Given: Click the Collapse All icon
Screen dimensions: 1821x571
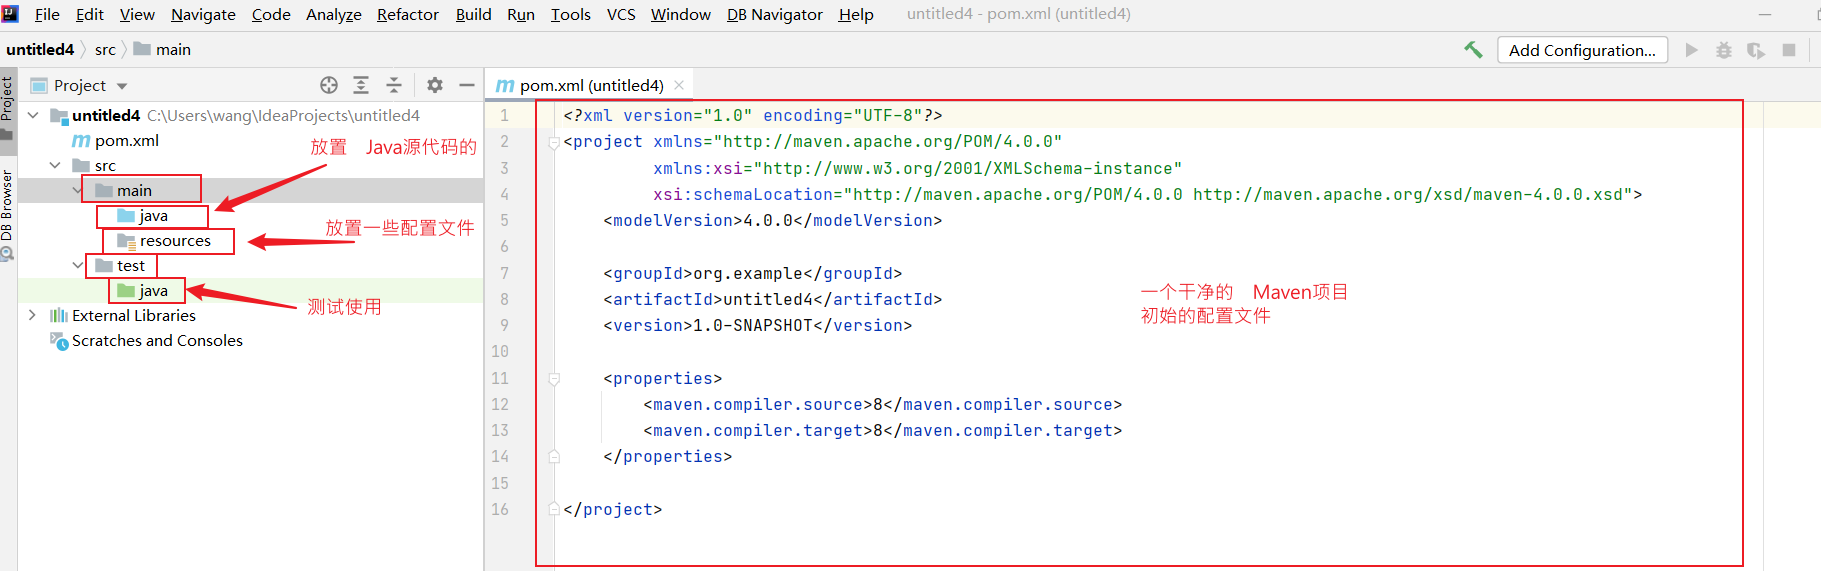Looking at the screenshot, I should pos(394,85).
